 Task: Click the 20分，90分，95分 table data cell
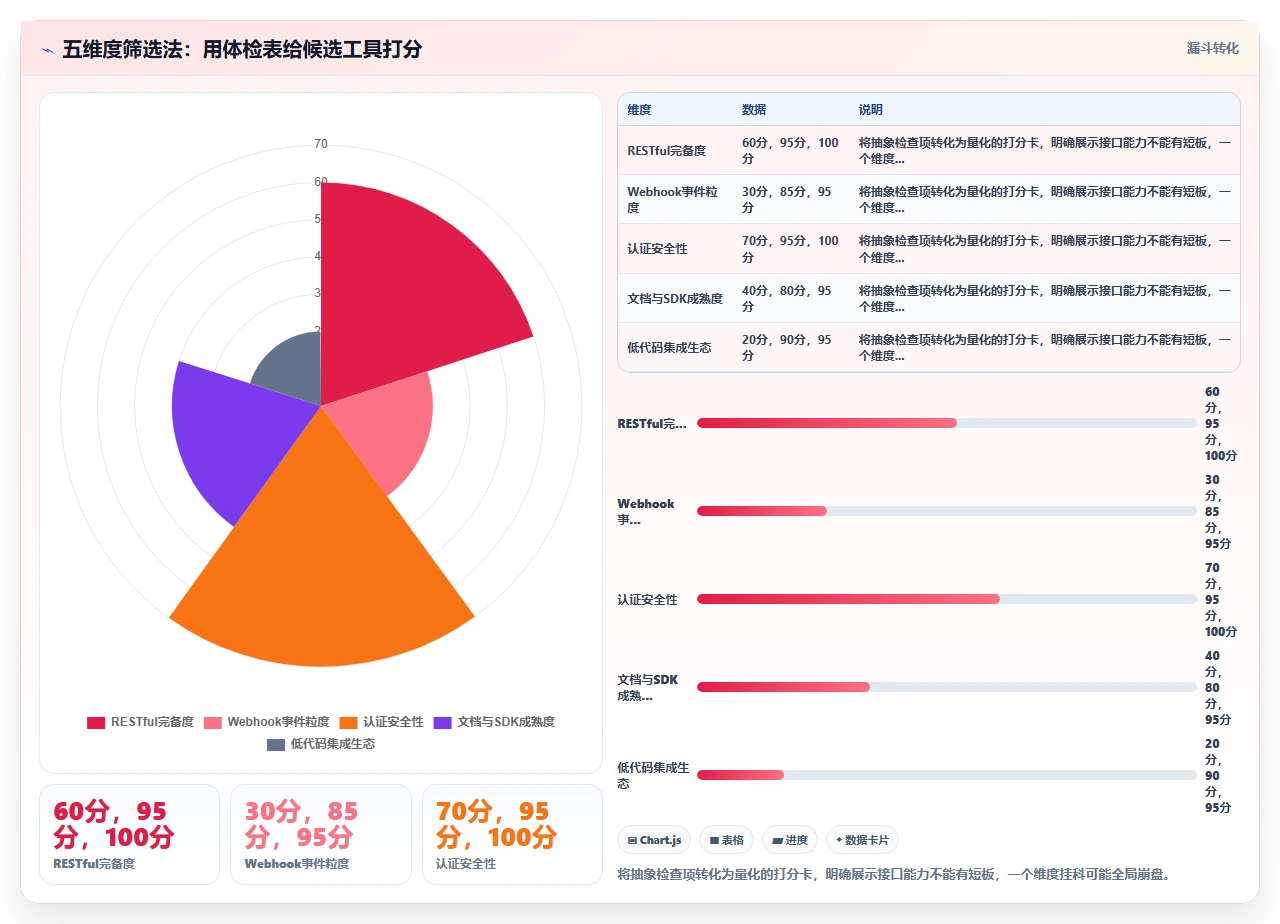(x=791, y=347)
